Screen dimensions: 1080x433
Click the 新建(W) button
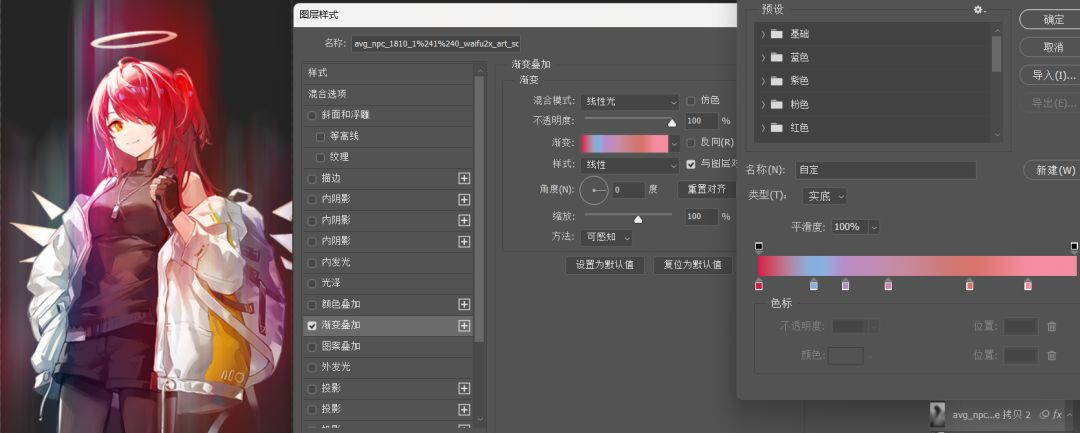(1054, 170)
